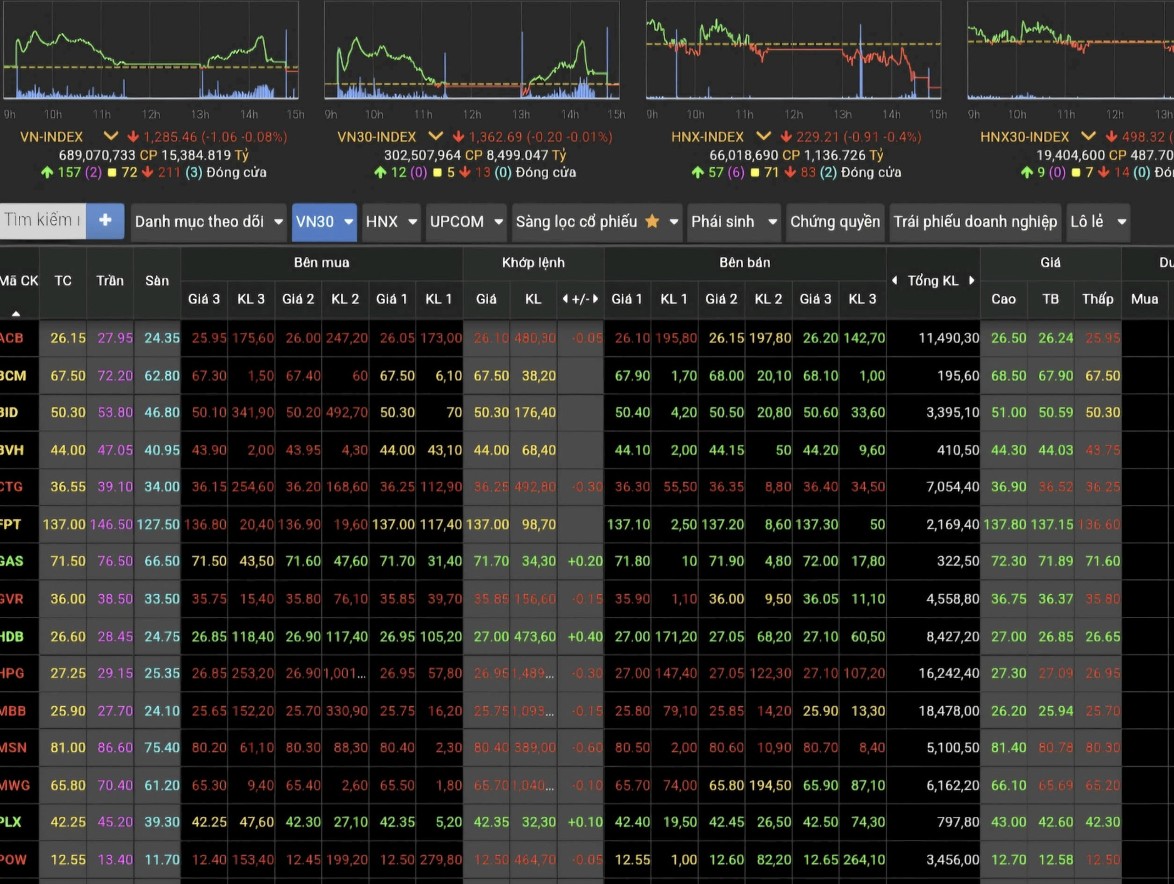This screenshot has width=1174, height=884.
Task: Select the VN30 list tab
Action: tap(324, 221)
